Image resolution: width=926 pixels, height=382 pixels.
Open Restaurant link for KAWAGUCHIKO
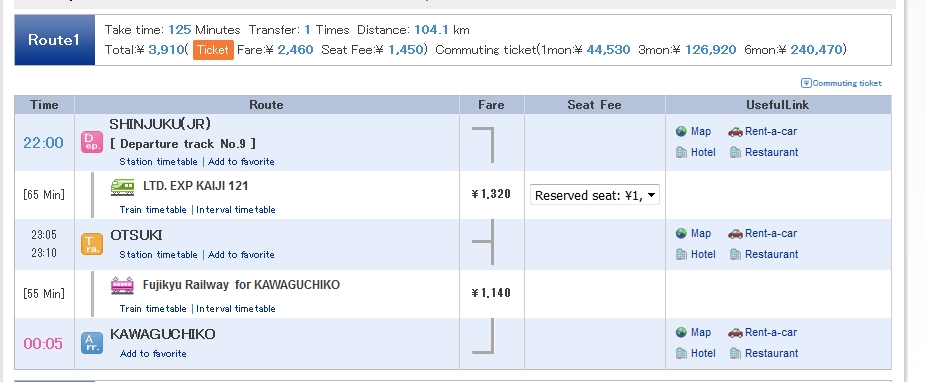tap(764, 353)
